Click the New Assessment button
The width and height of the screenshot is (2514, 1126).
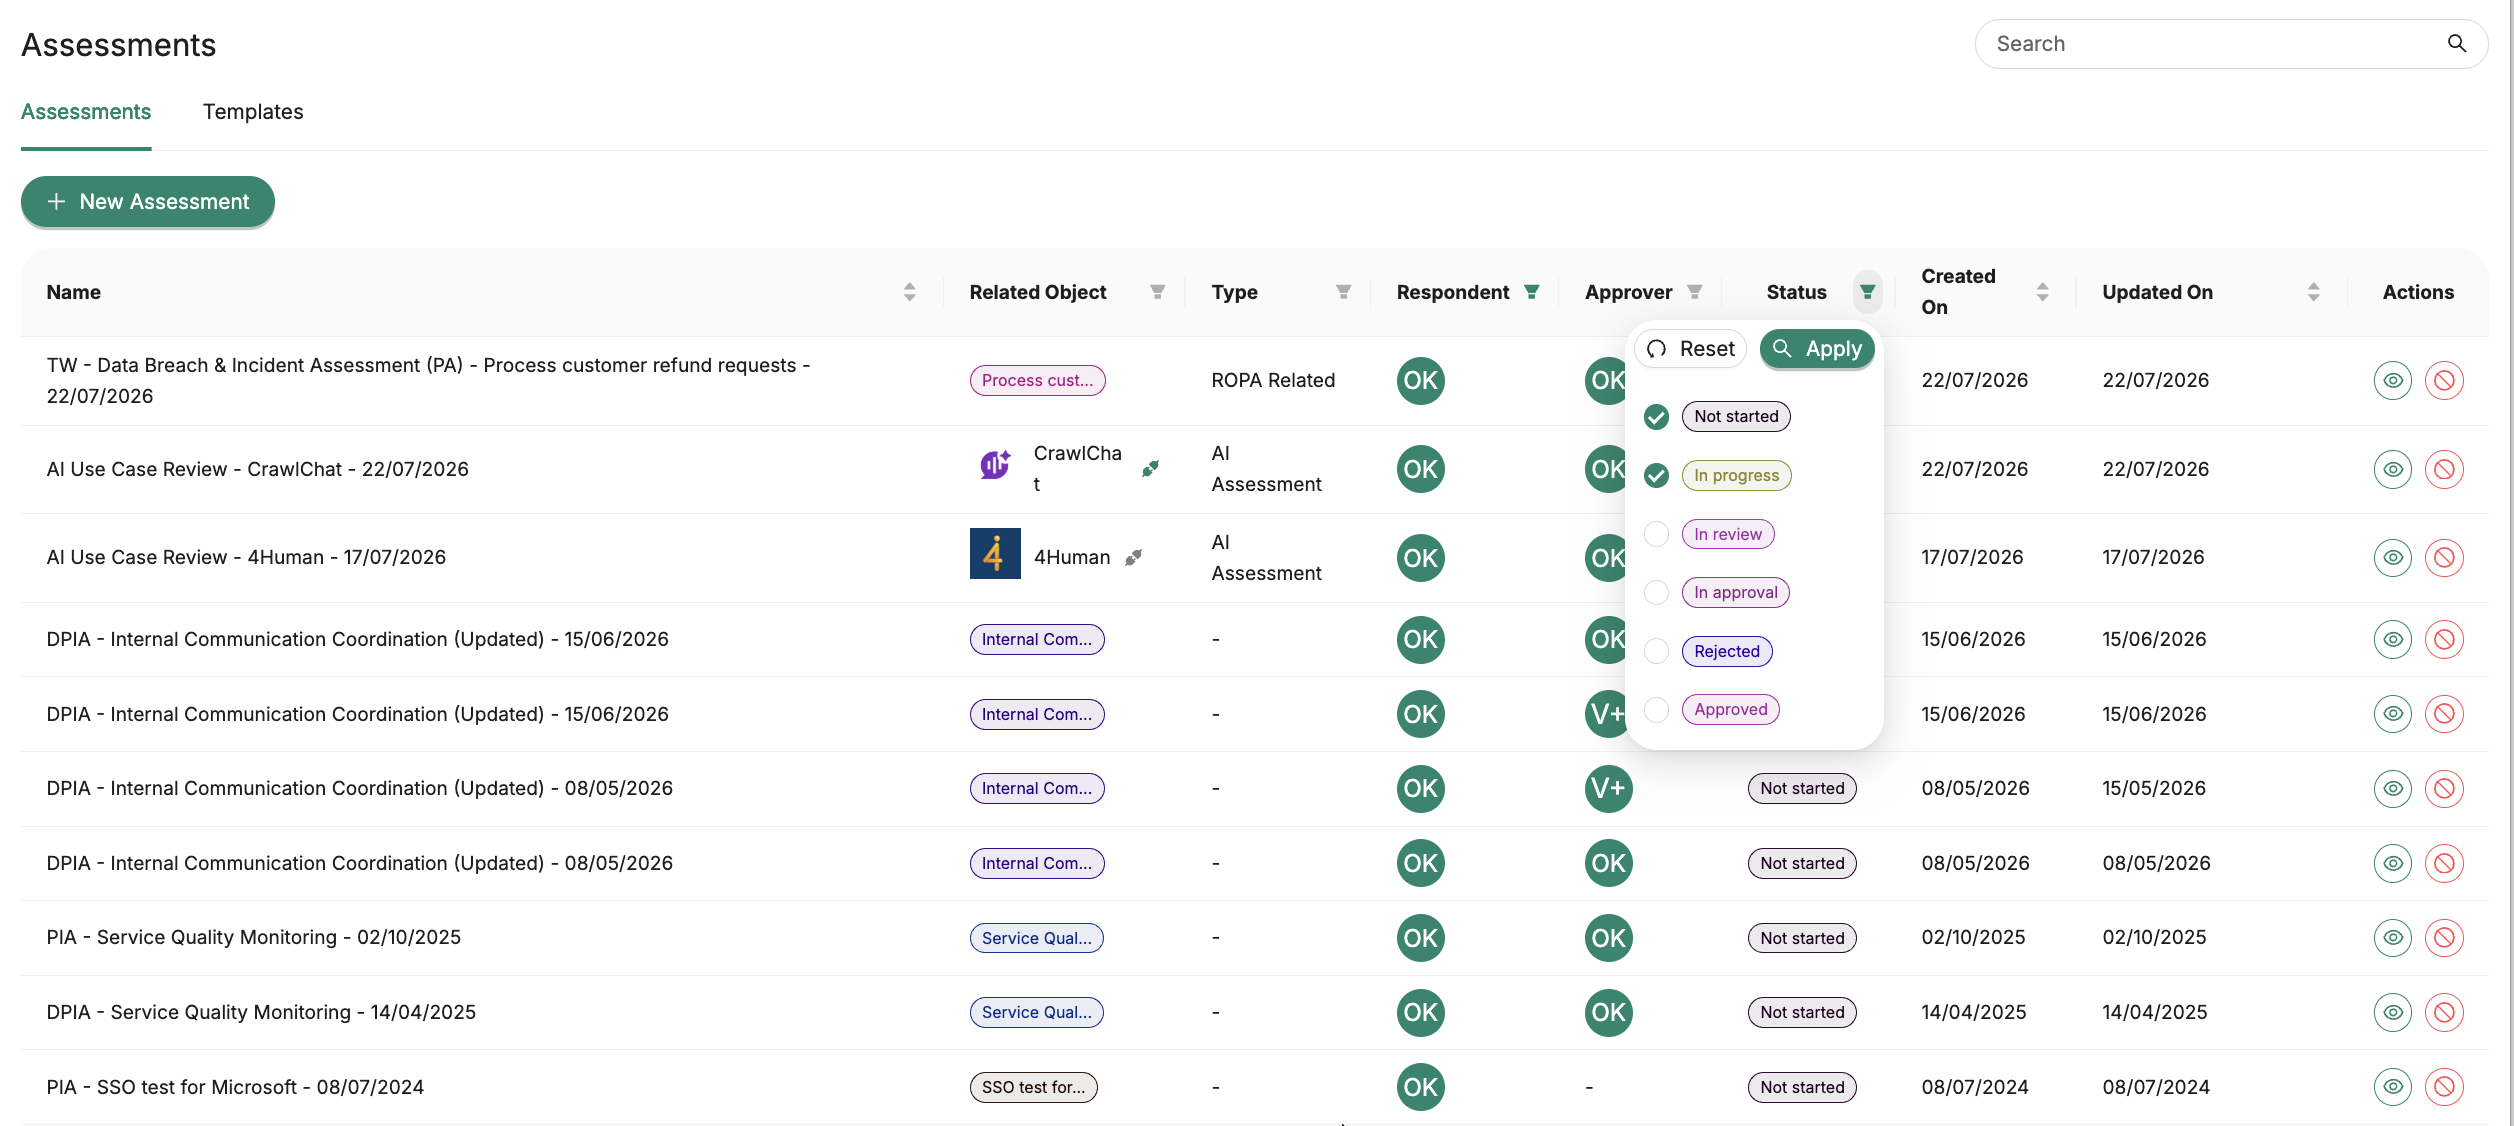(x=148, y=202)
